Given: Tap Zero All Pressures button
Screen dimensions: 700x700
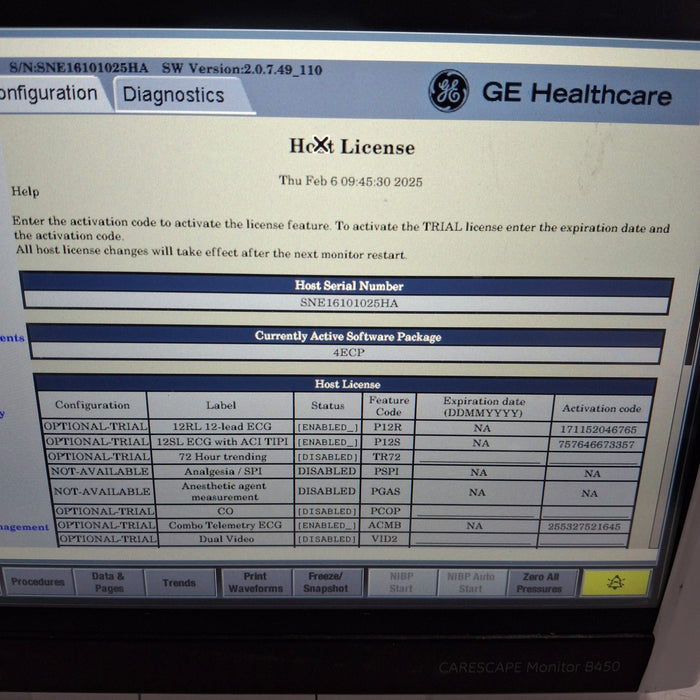Looking at the screenshot, I should click(x=541, y=583).
